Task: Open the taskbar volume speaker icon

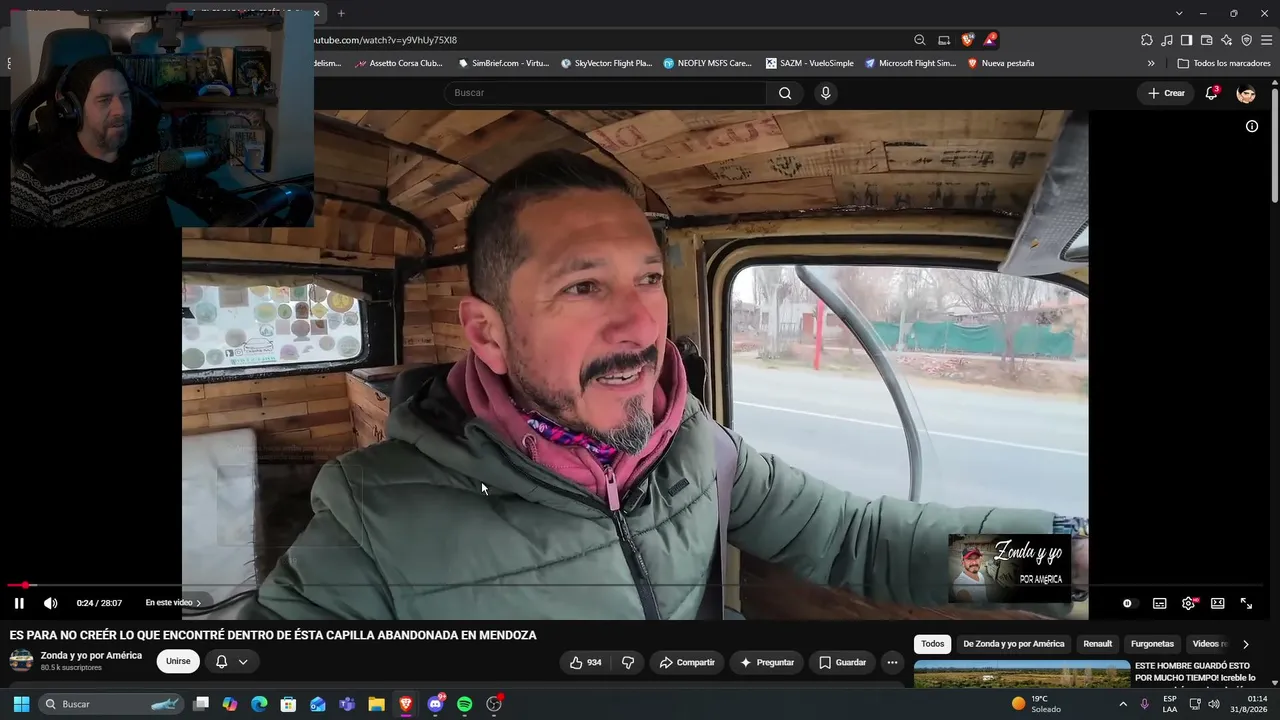Action: tap(1214, 704)
